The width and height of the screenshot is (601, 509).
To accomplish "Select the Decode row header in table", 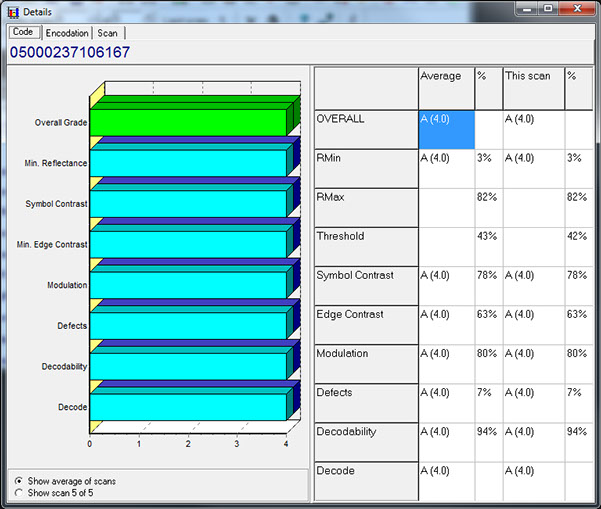I will pyautogui.click(x=366, y=481).
